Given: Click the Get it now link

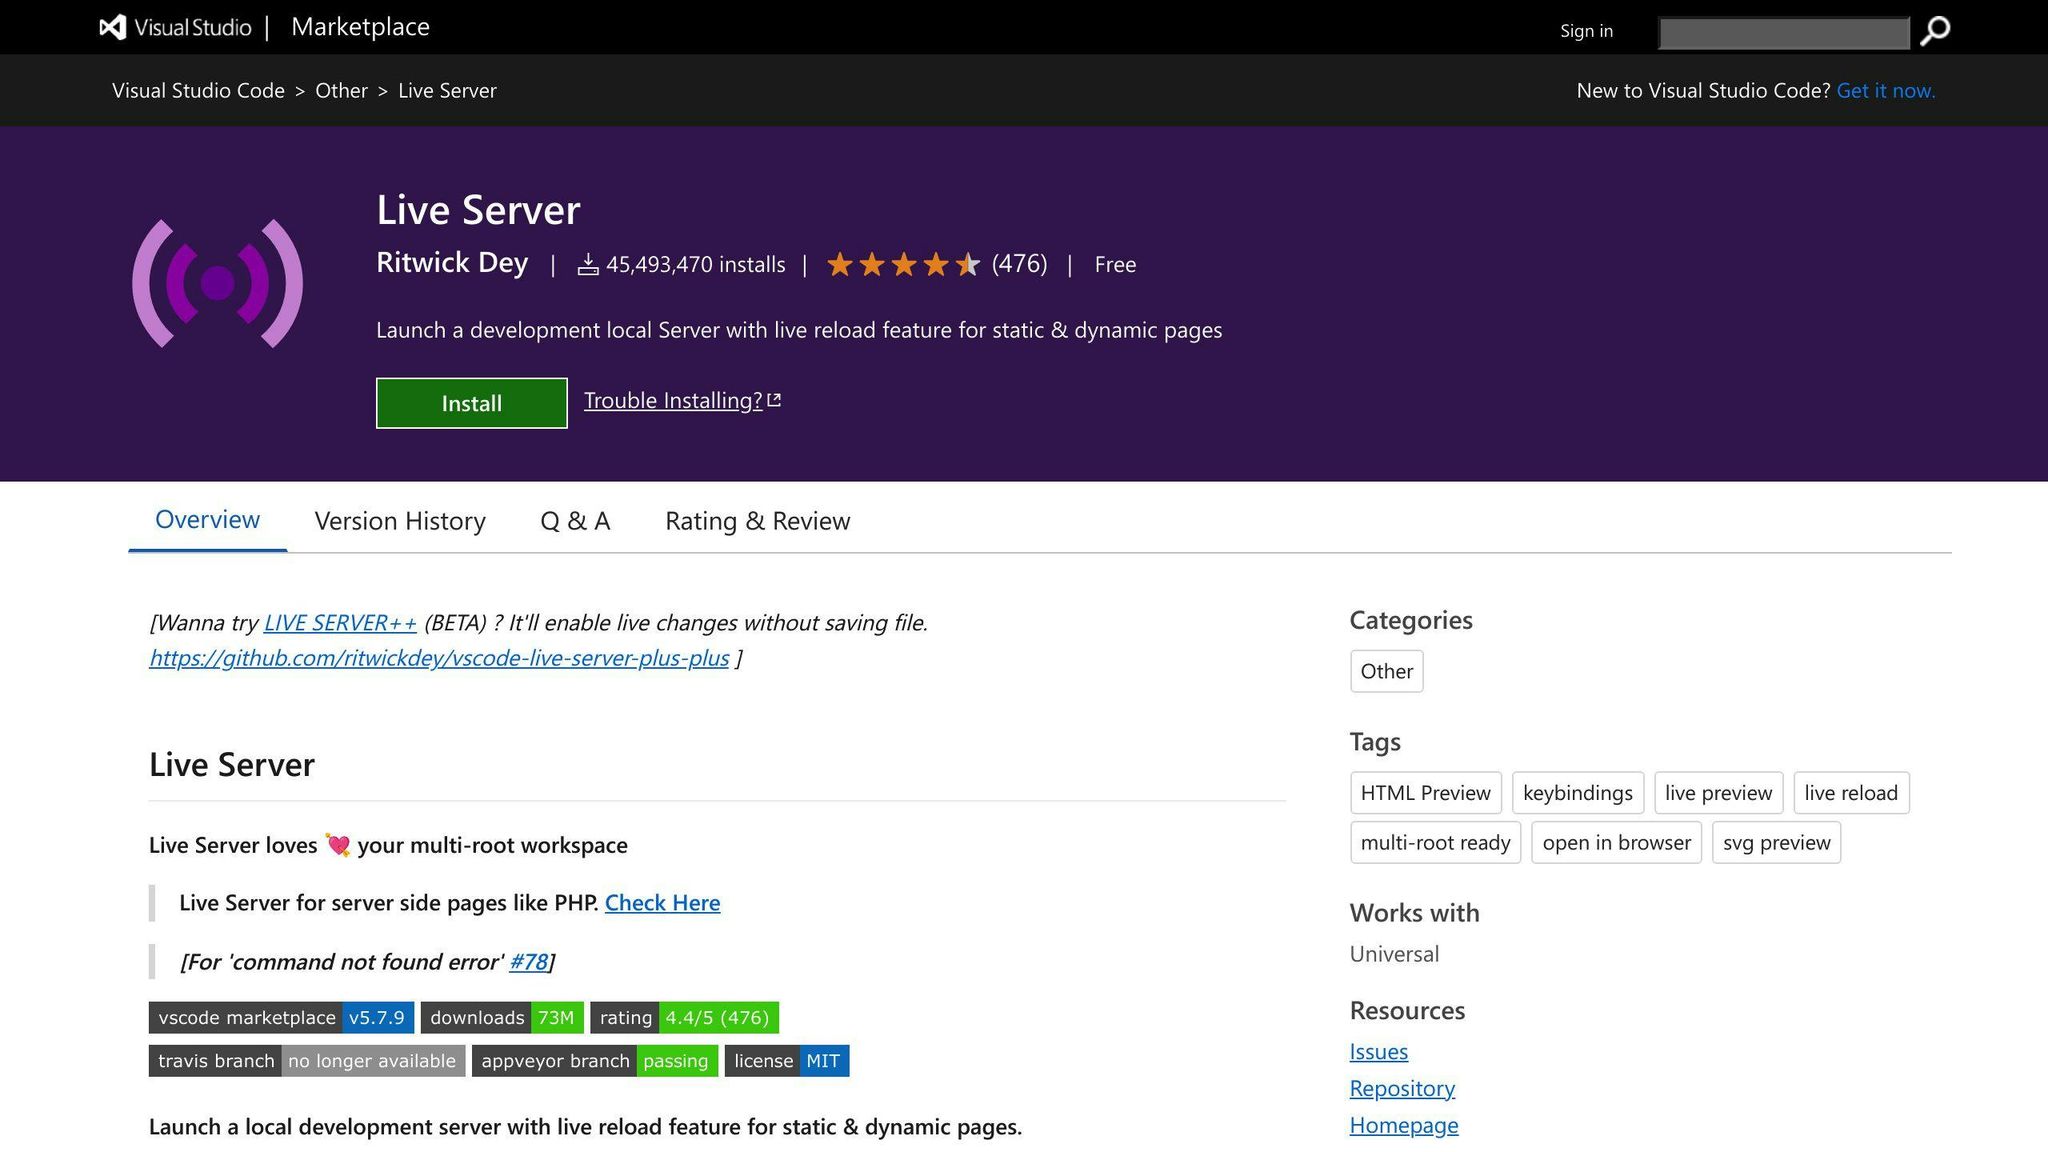Looking at the screenshot, I should coord(1885,90).
